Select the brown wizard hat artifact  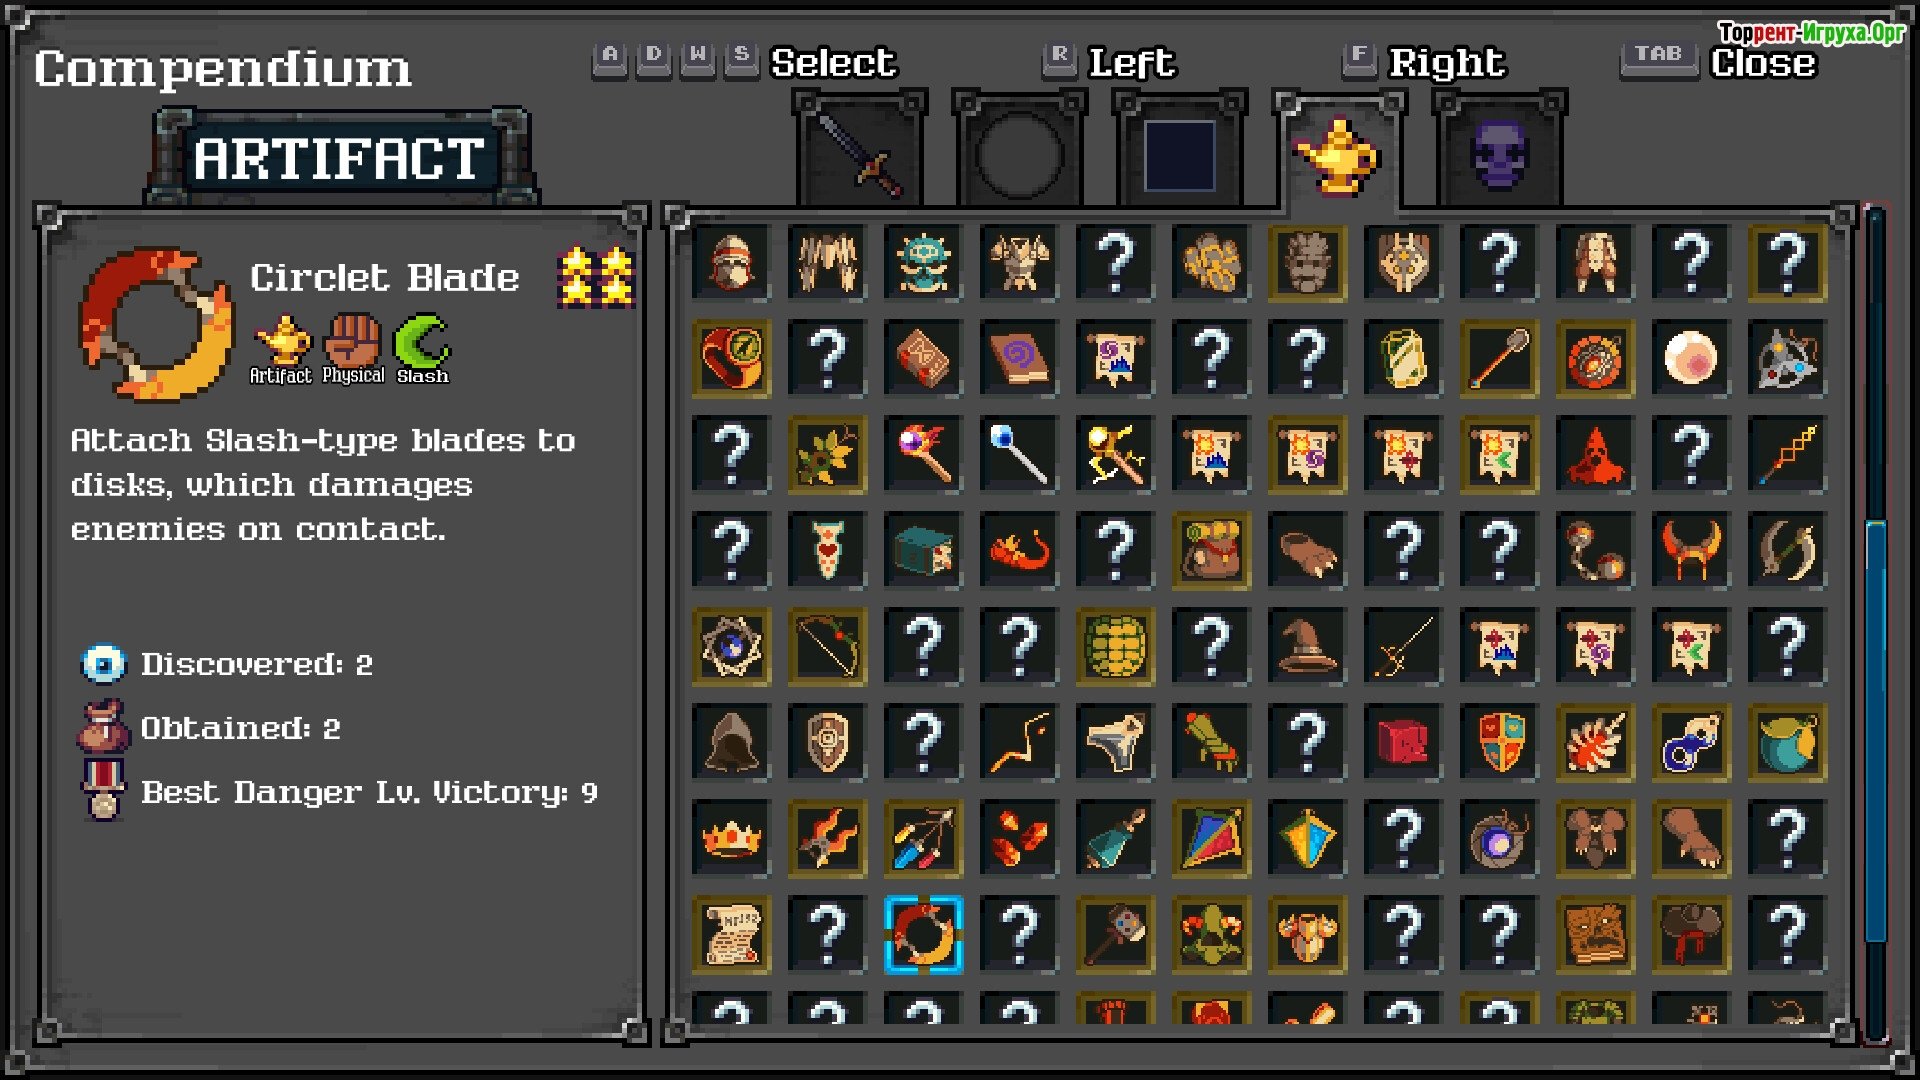click(1307, 646)
